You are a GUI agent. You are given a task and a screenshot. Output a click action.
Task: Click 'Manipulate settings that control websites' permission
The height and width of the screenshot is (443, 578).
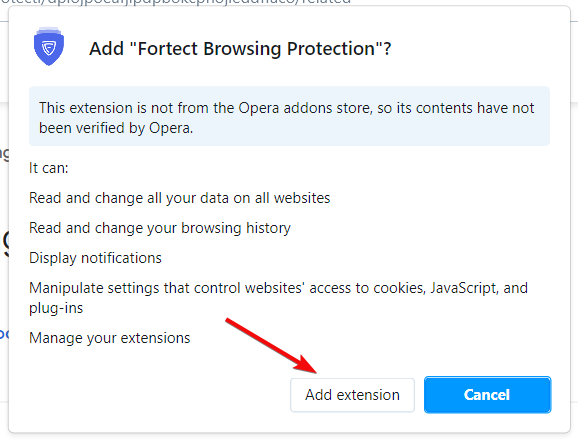[278, 288]
